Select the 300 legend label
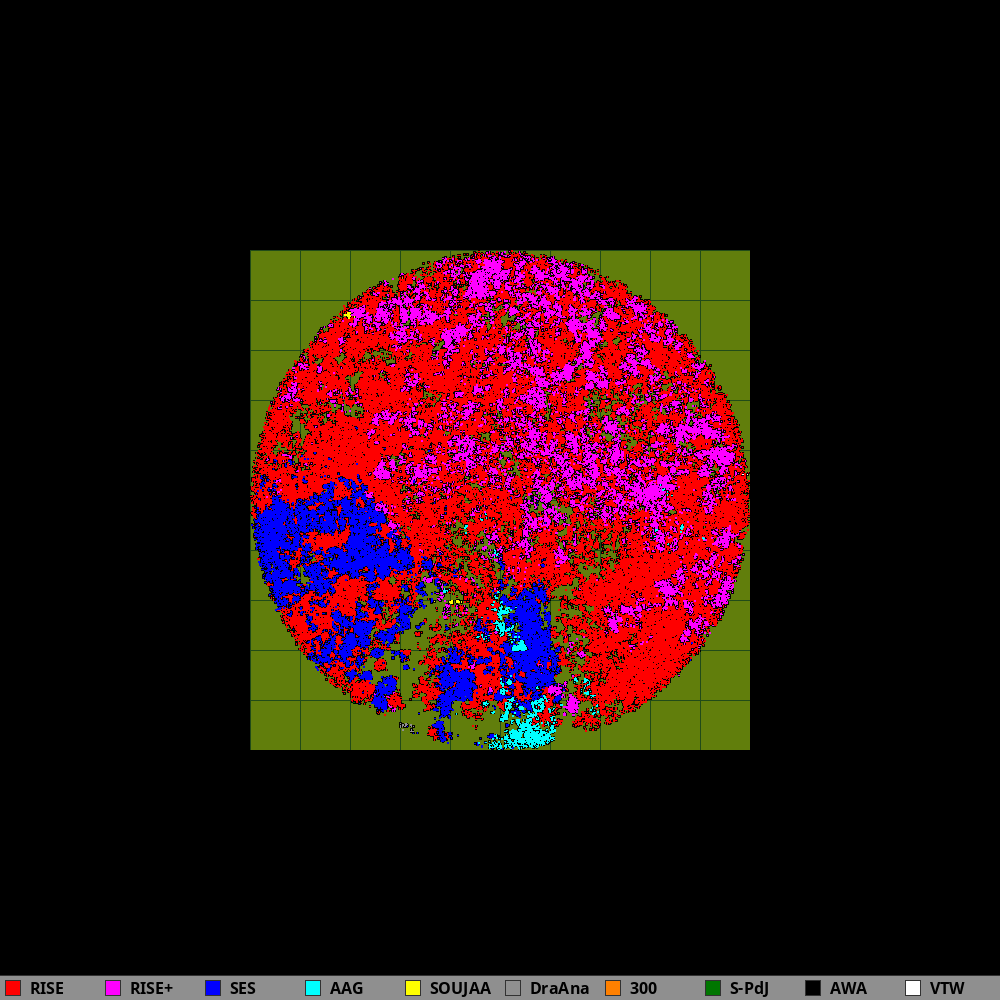The width and height of the screenshot is (1000, 1000). (643, 989)
